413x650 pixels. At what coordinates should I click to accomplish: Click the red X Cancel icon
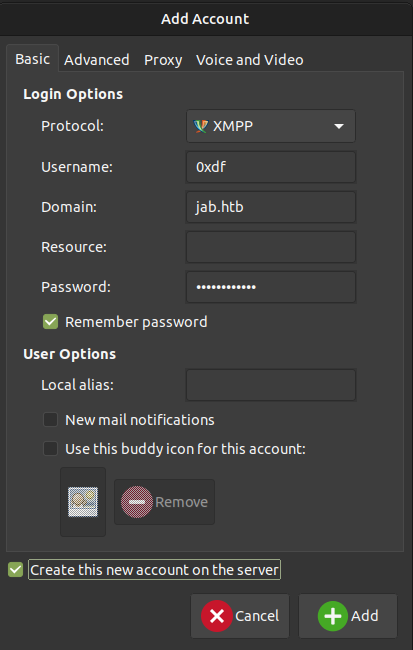point(217,616)
